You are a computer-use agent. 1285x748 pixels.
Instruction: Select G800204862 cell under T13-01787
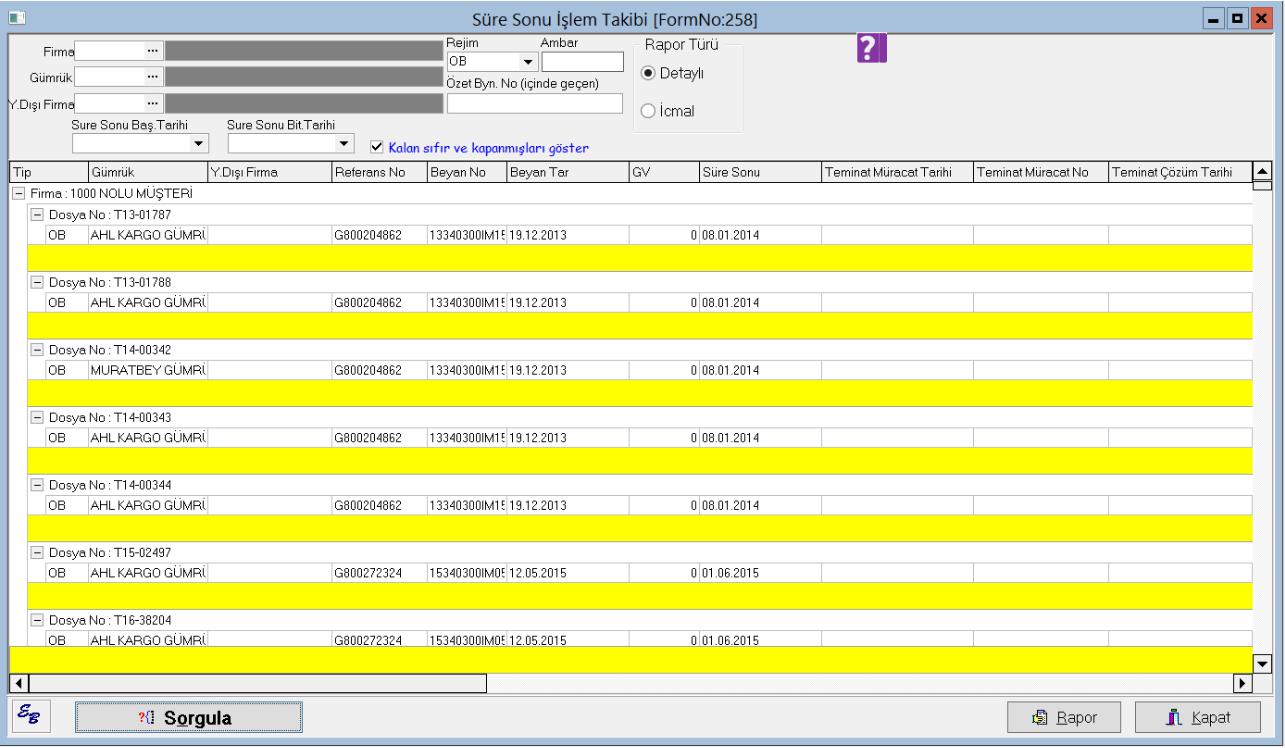pyautogui.click(x=378, y=235)
